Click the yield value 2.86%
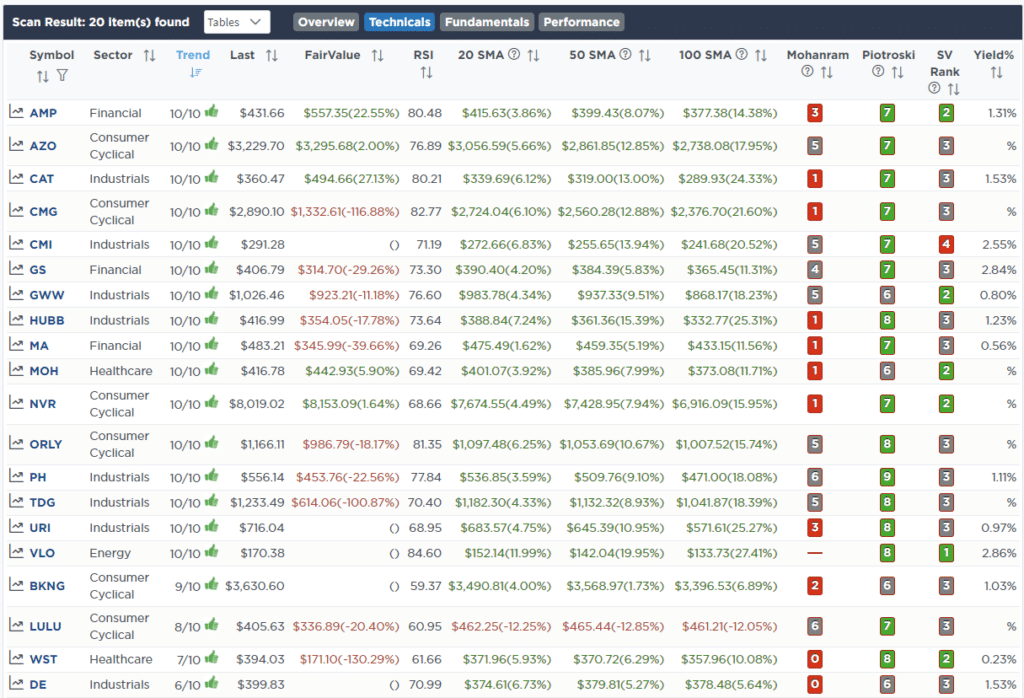 (999, 553)
